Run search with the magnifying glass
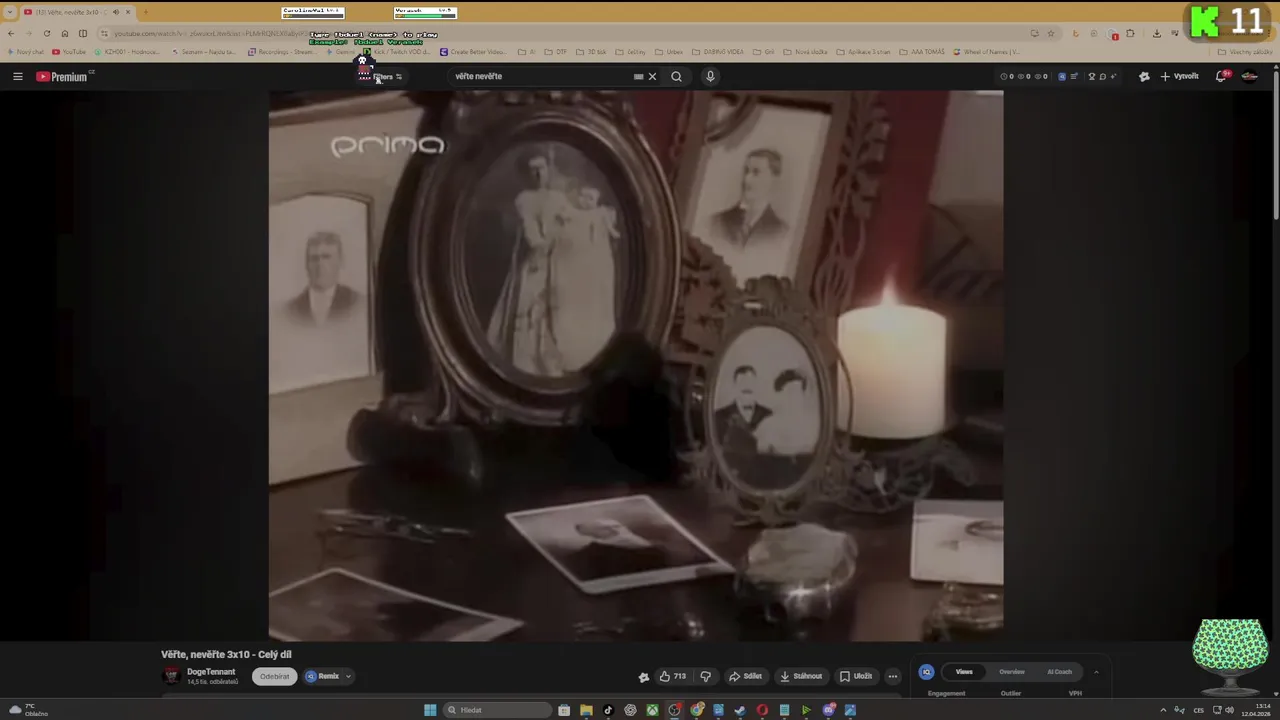The width and height of the screenshot is (1280, 720). pos(677,76)
